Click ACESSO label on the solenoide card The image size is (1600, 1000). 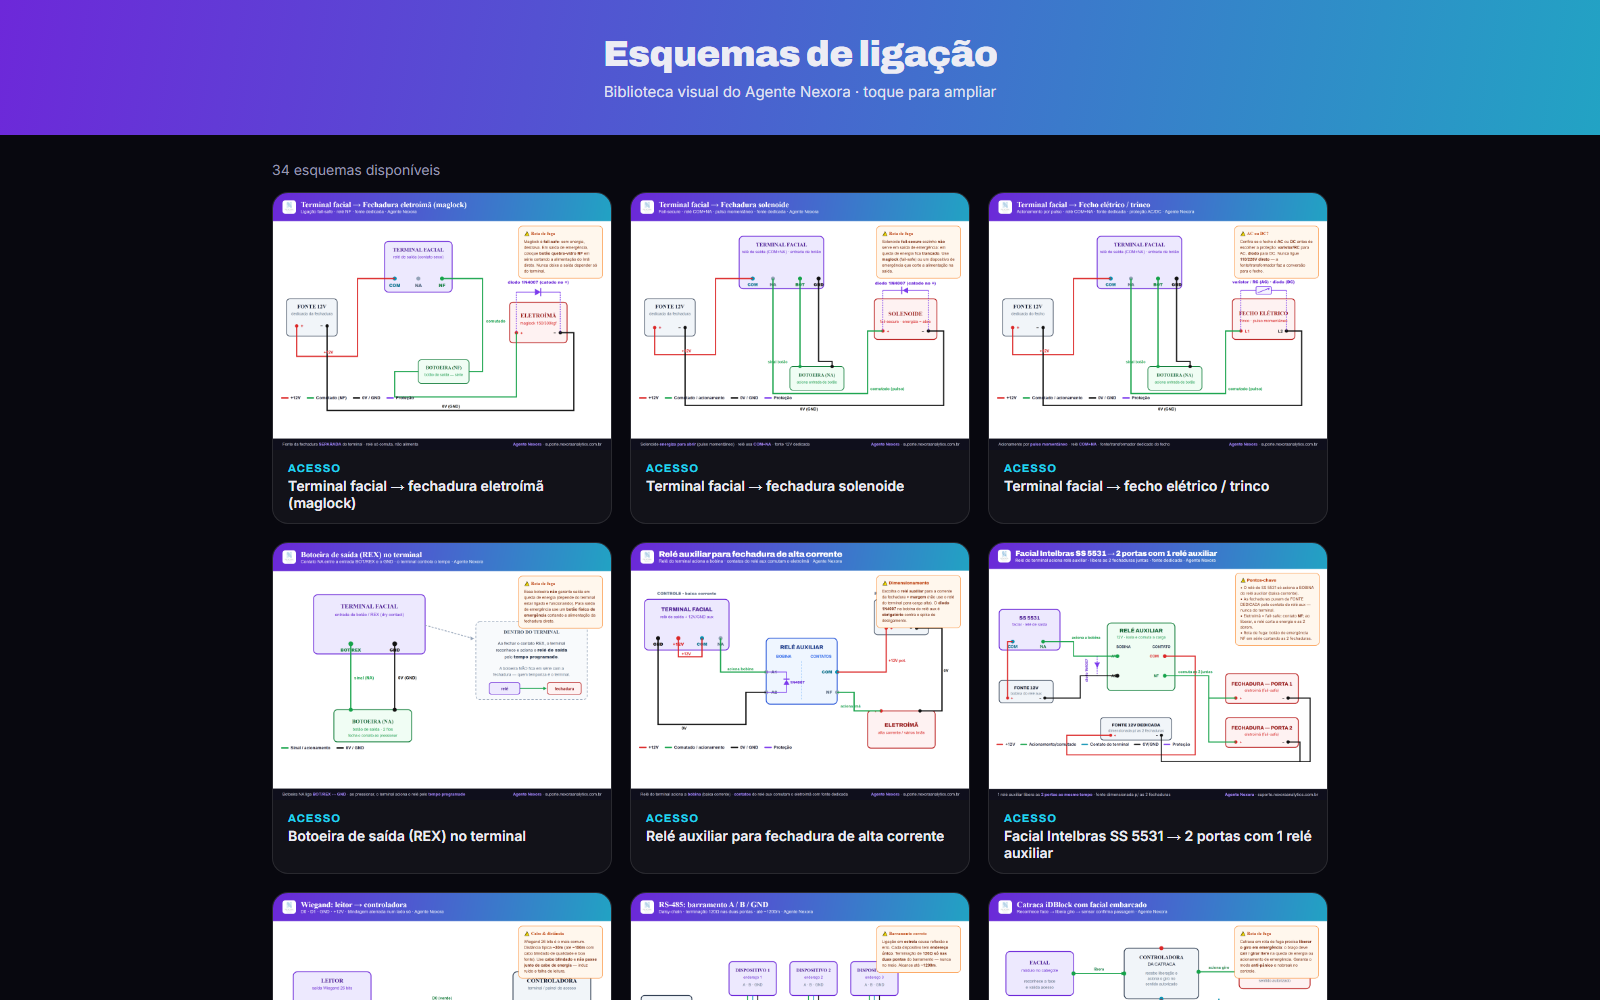(672, 468)
